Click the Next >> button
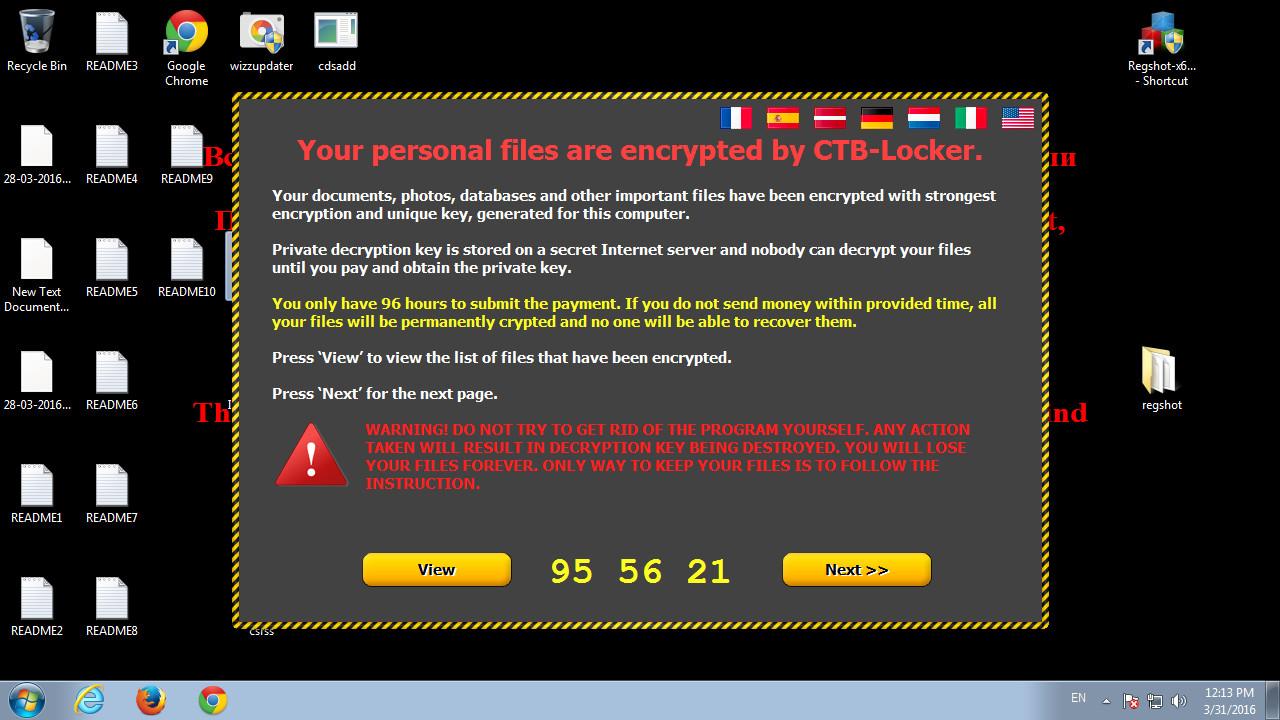The height and width of the screenshot is (720, 1280). click(x=857, y=570)
